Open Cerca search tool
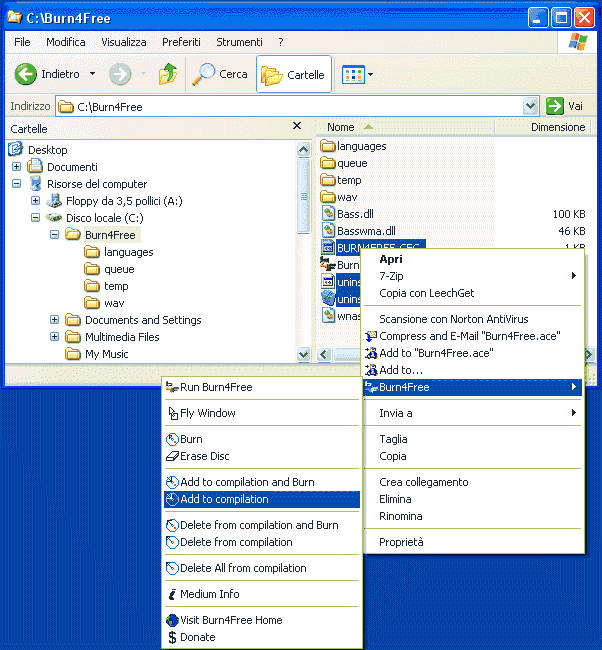602x650 pixels. point(220,74)
